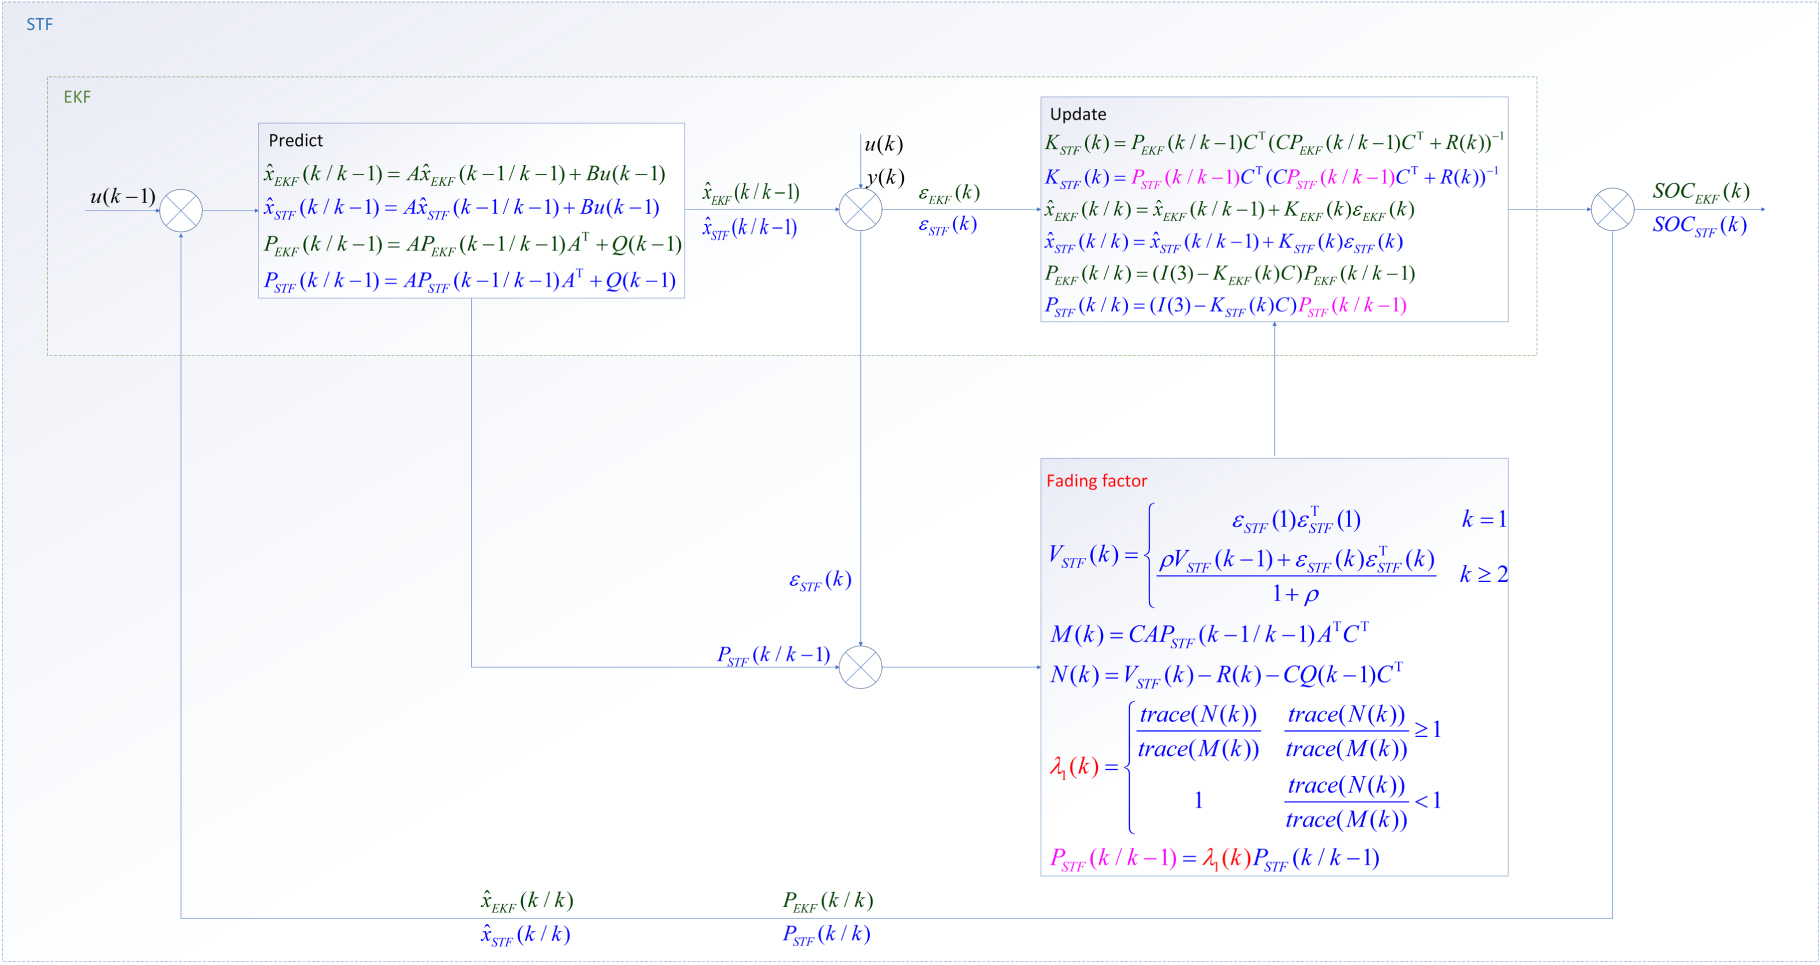Click the N(k)=V_STF(k)-R(k) equation
The width and height of the screenshot is (1820, 965).
1227,675
